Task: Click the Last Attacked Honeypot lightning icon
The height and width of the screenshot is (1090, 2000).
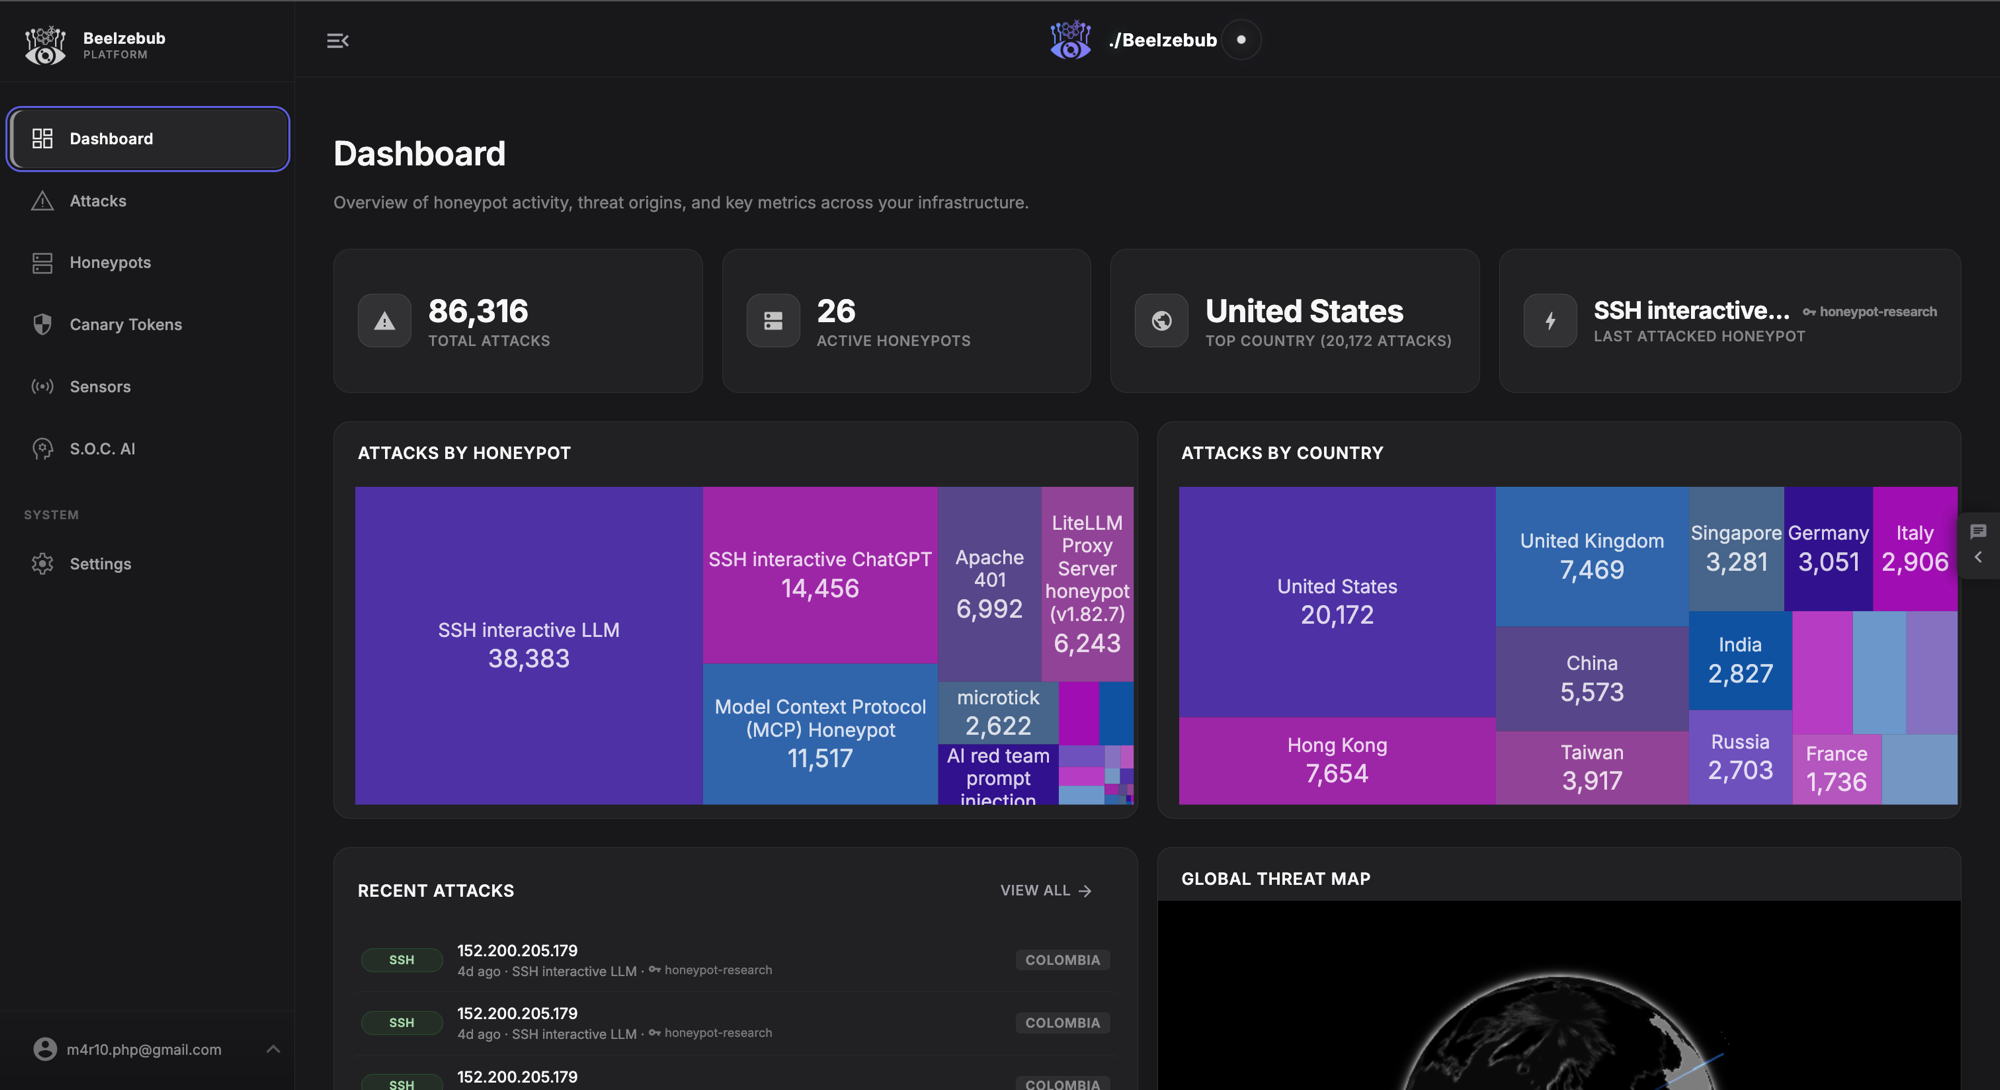Action: click(1550, 321)
